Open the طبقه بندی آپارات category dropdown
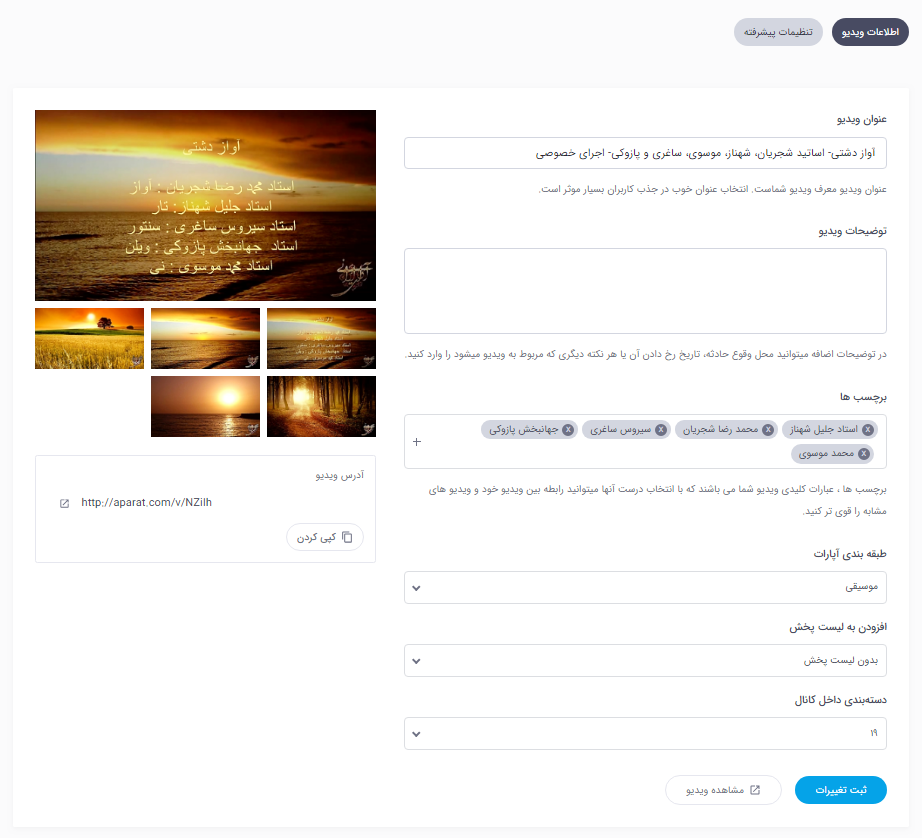This screenshot has width=922, height=838. 645,587
